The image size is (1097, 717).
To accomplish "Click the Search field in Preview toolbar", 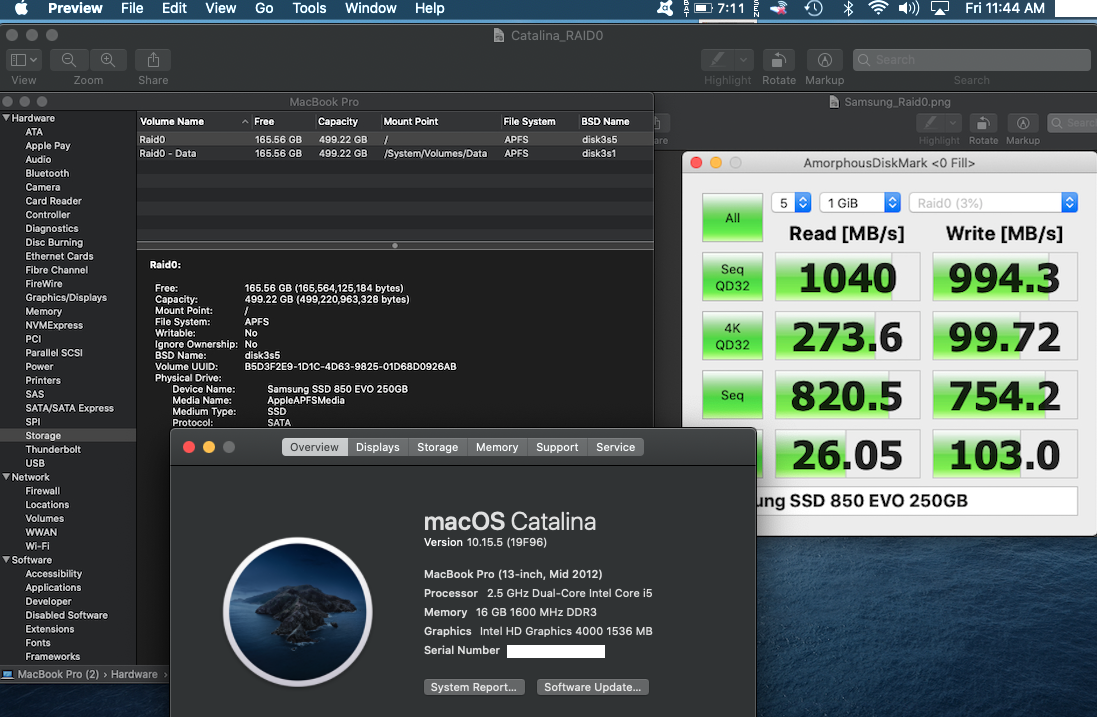I will 972,60.
